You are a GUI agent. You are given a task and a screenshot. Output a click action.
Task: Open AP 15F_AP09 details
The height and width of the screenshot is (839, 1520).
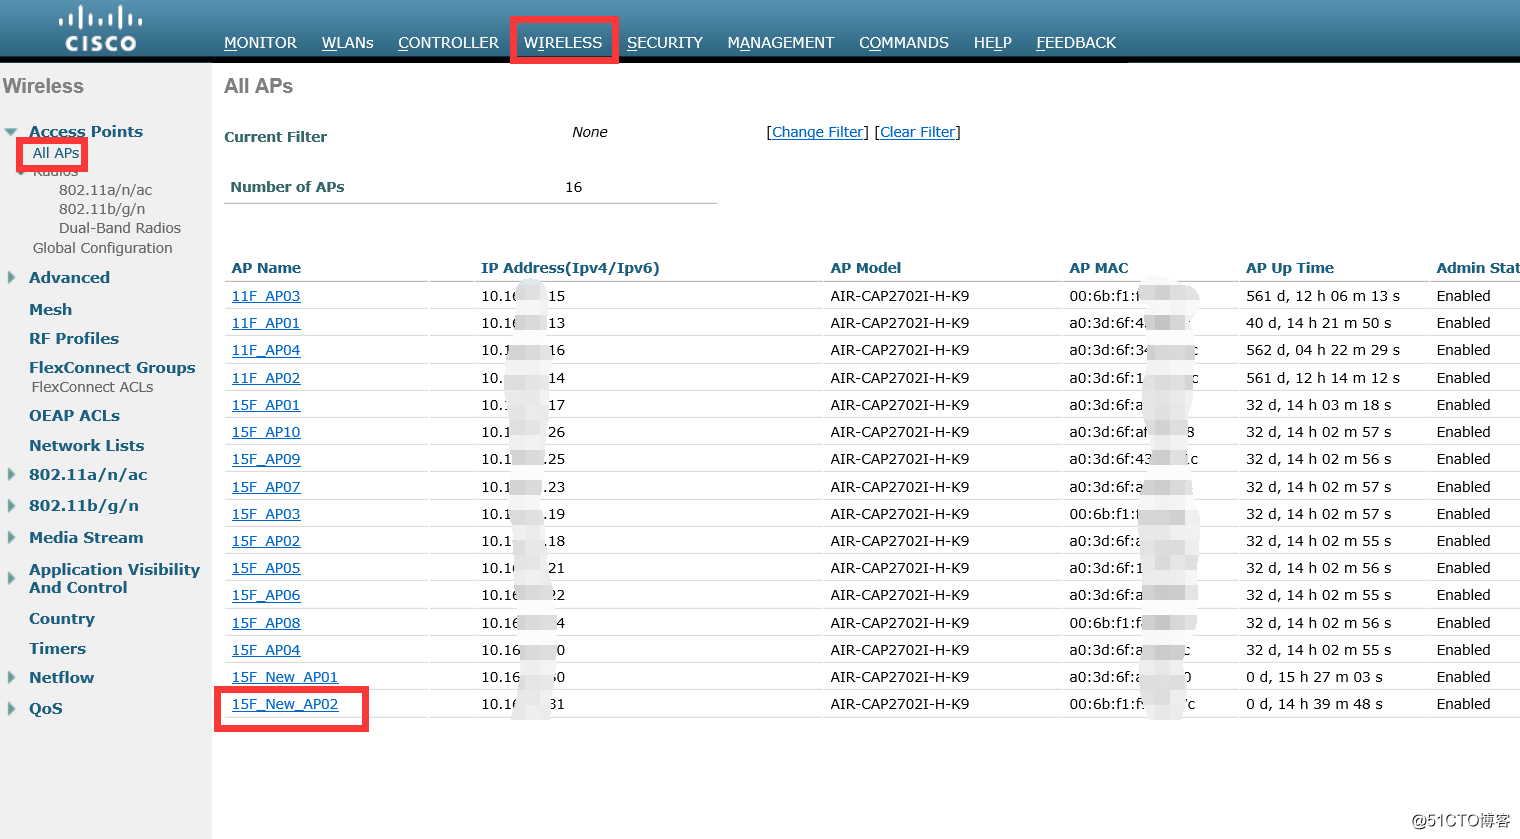[x=266, y=459]
